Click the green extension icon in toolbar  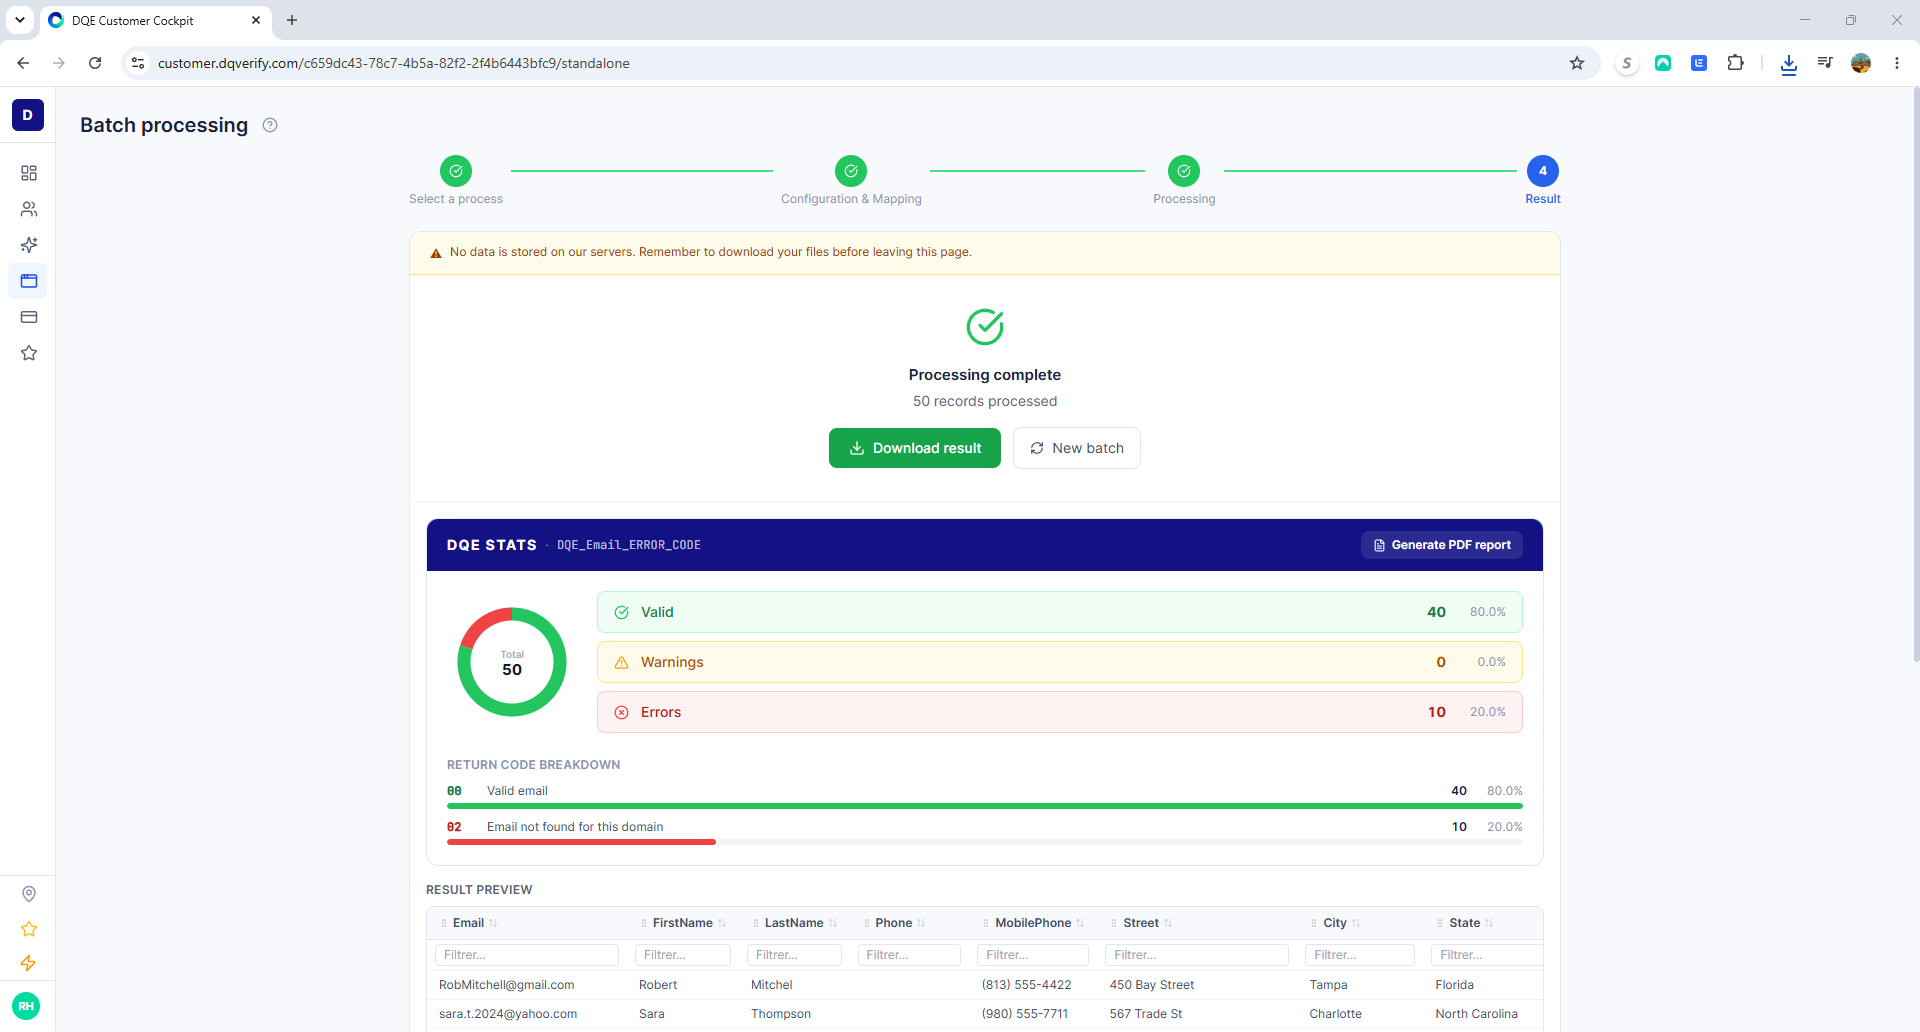click(x=1663, y=63)
